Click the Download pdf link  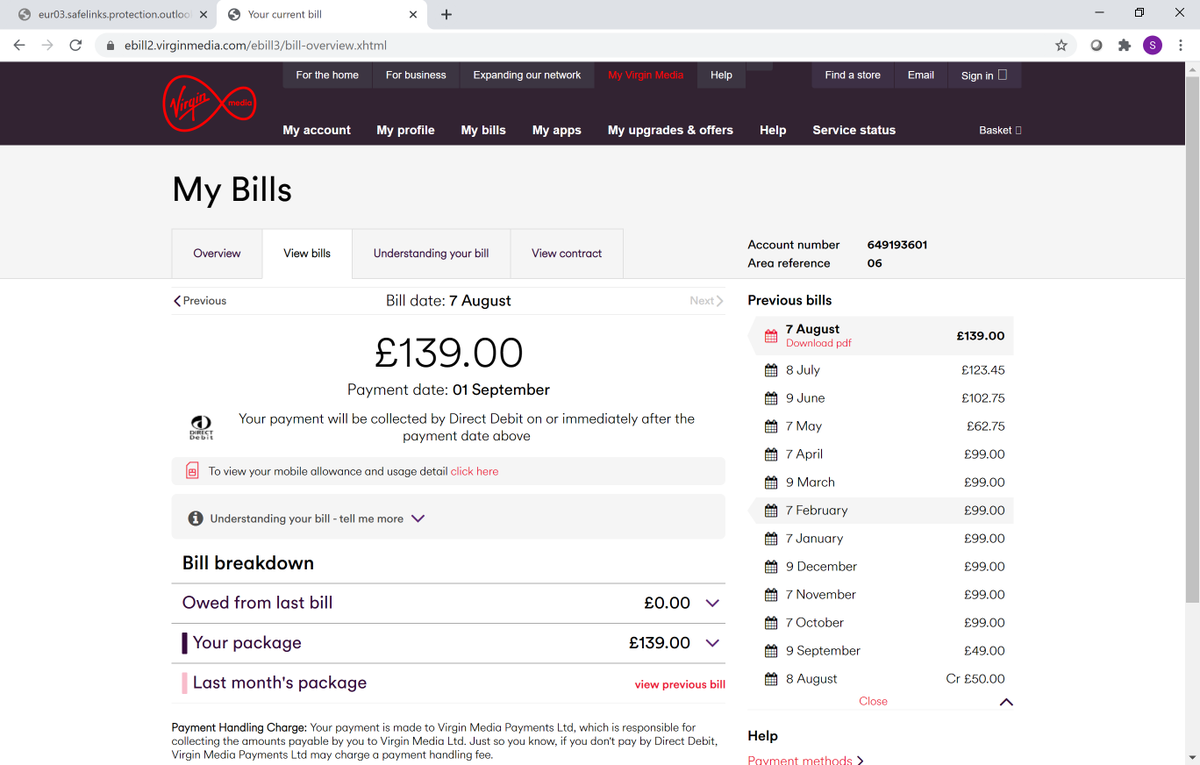point(819,343)
